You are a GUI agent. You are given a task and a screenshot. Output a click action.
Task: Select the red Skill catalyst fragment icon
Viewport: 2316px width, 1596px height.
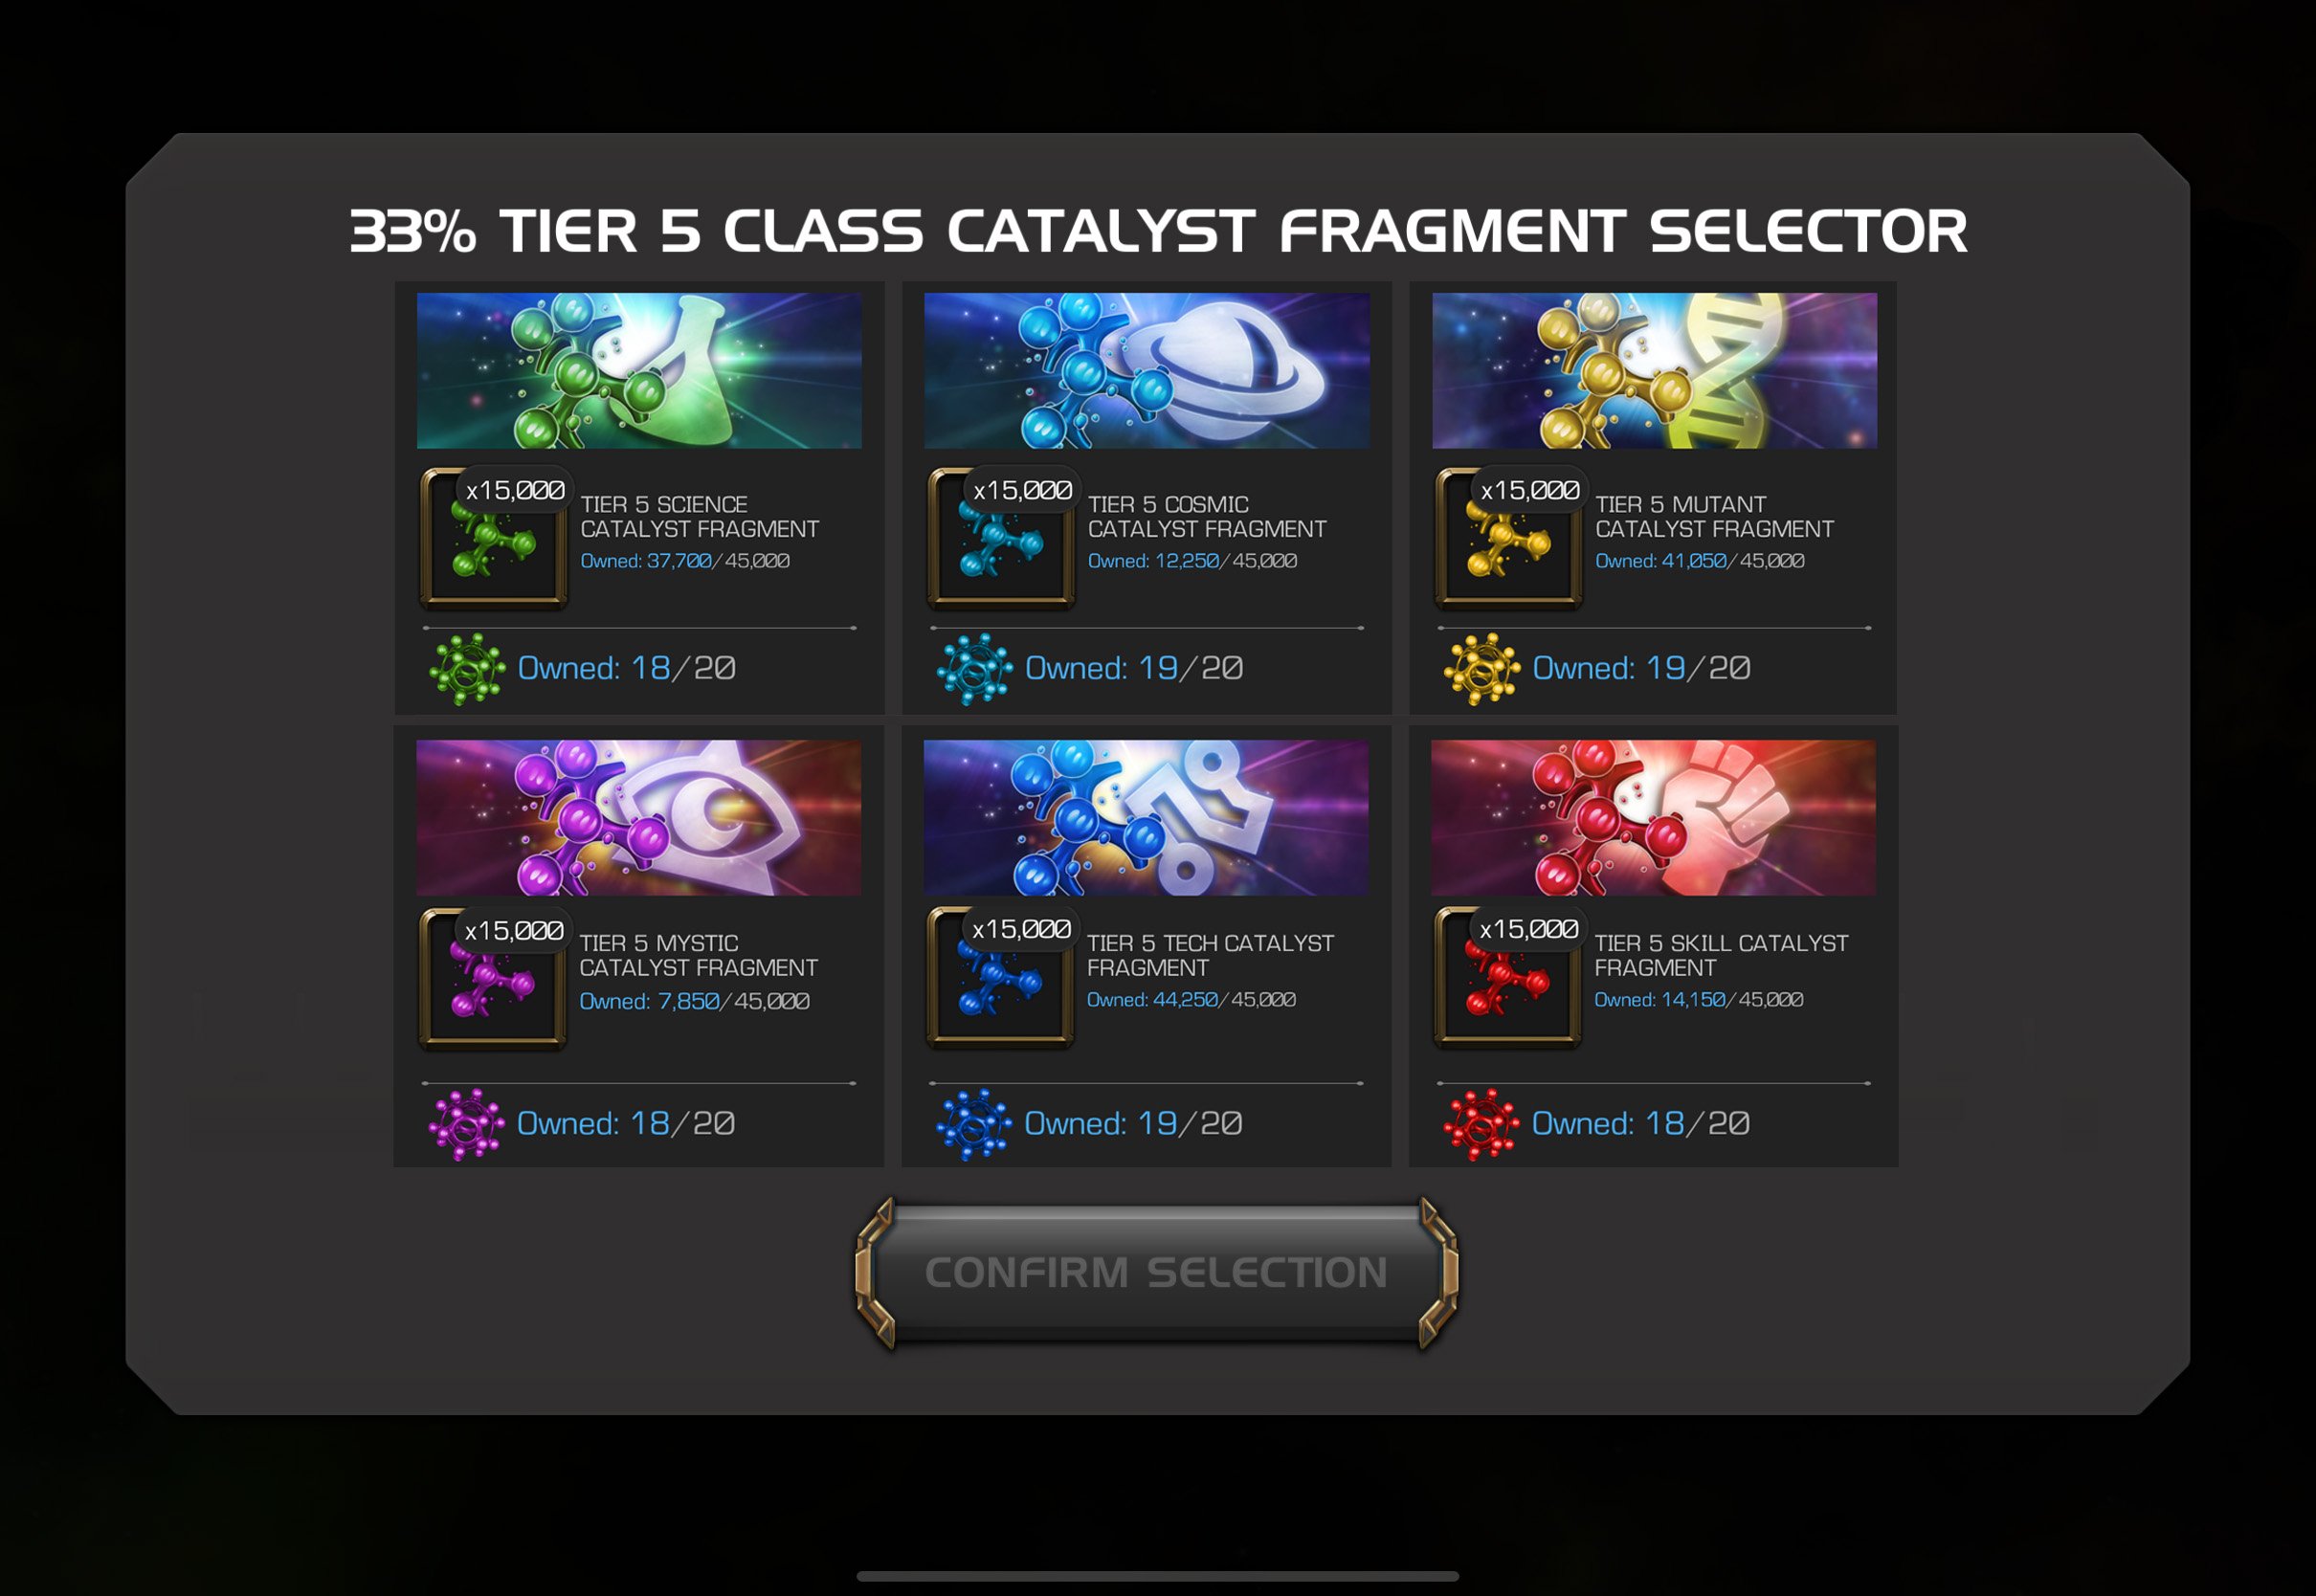click(1508, 977)
